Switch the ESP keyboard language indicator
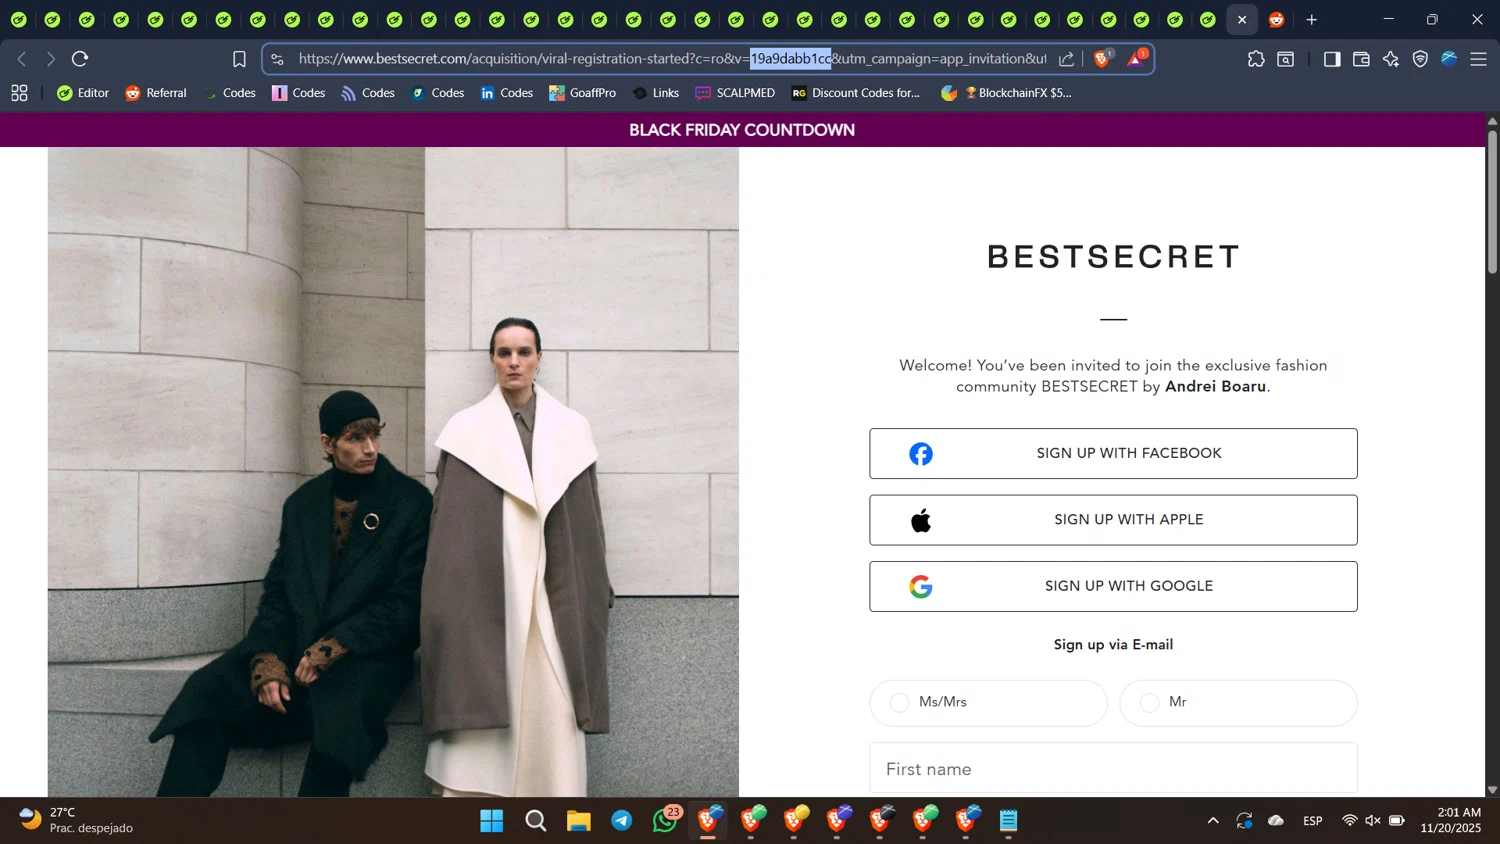 pyautogui.click(x=1313, y=821)
